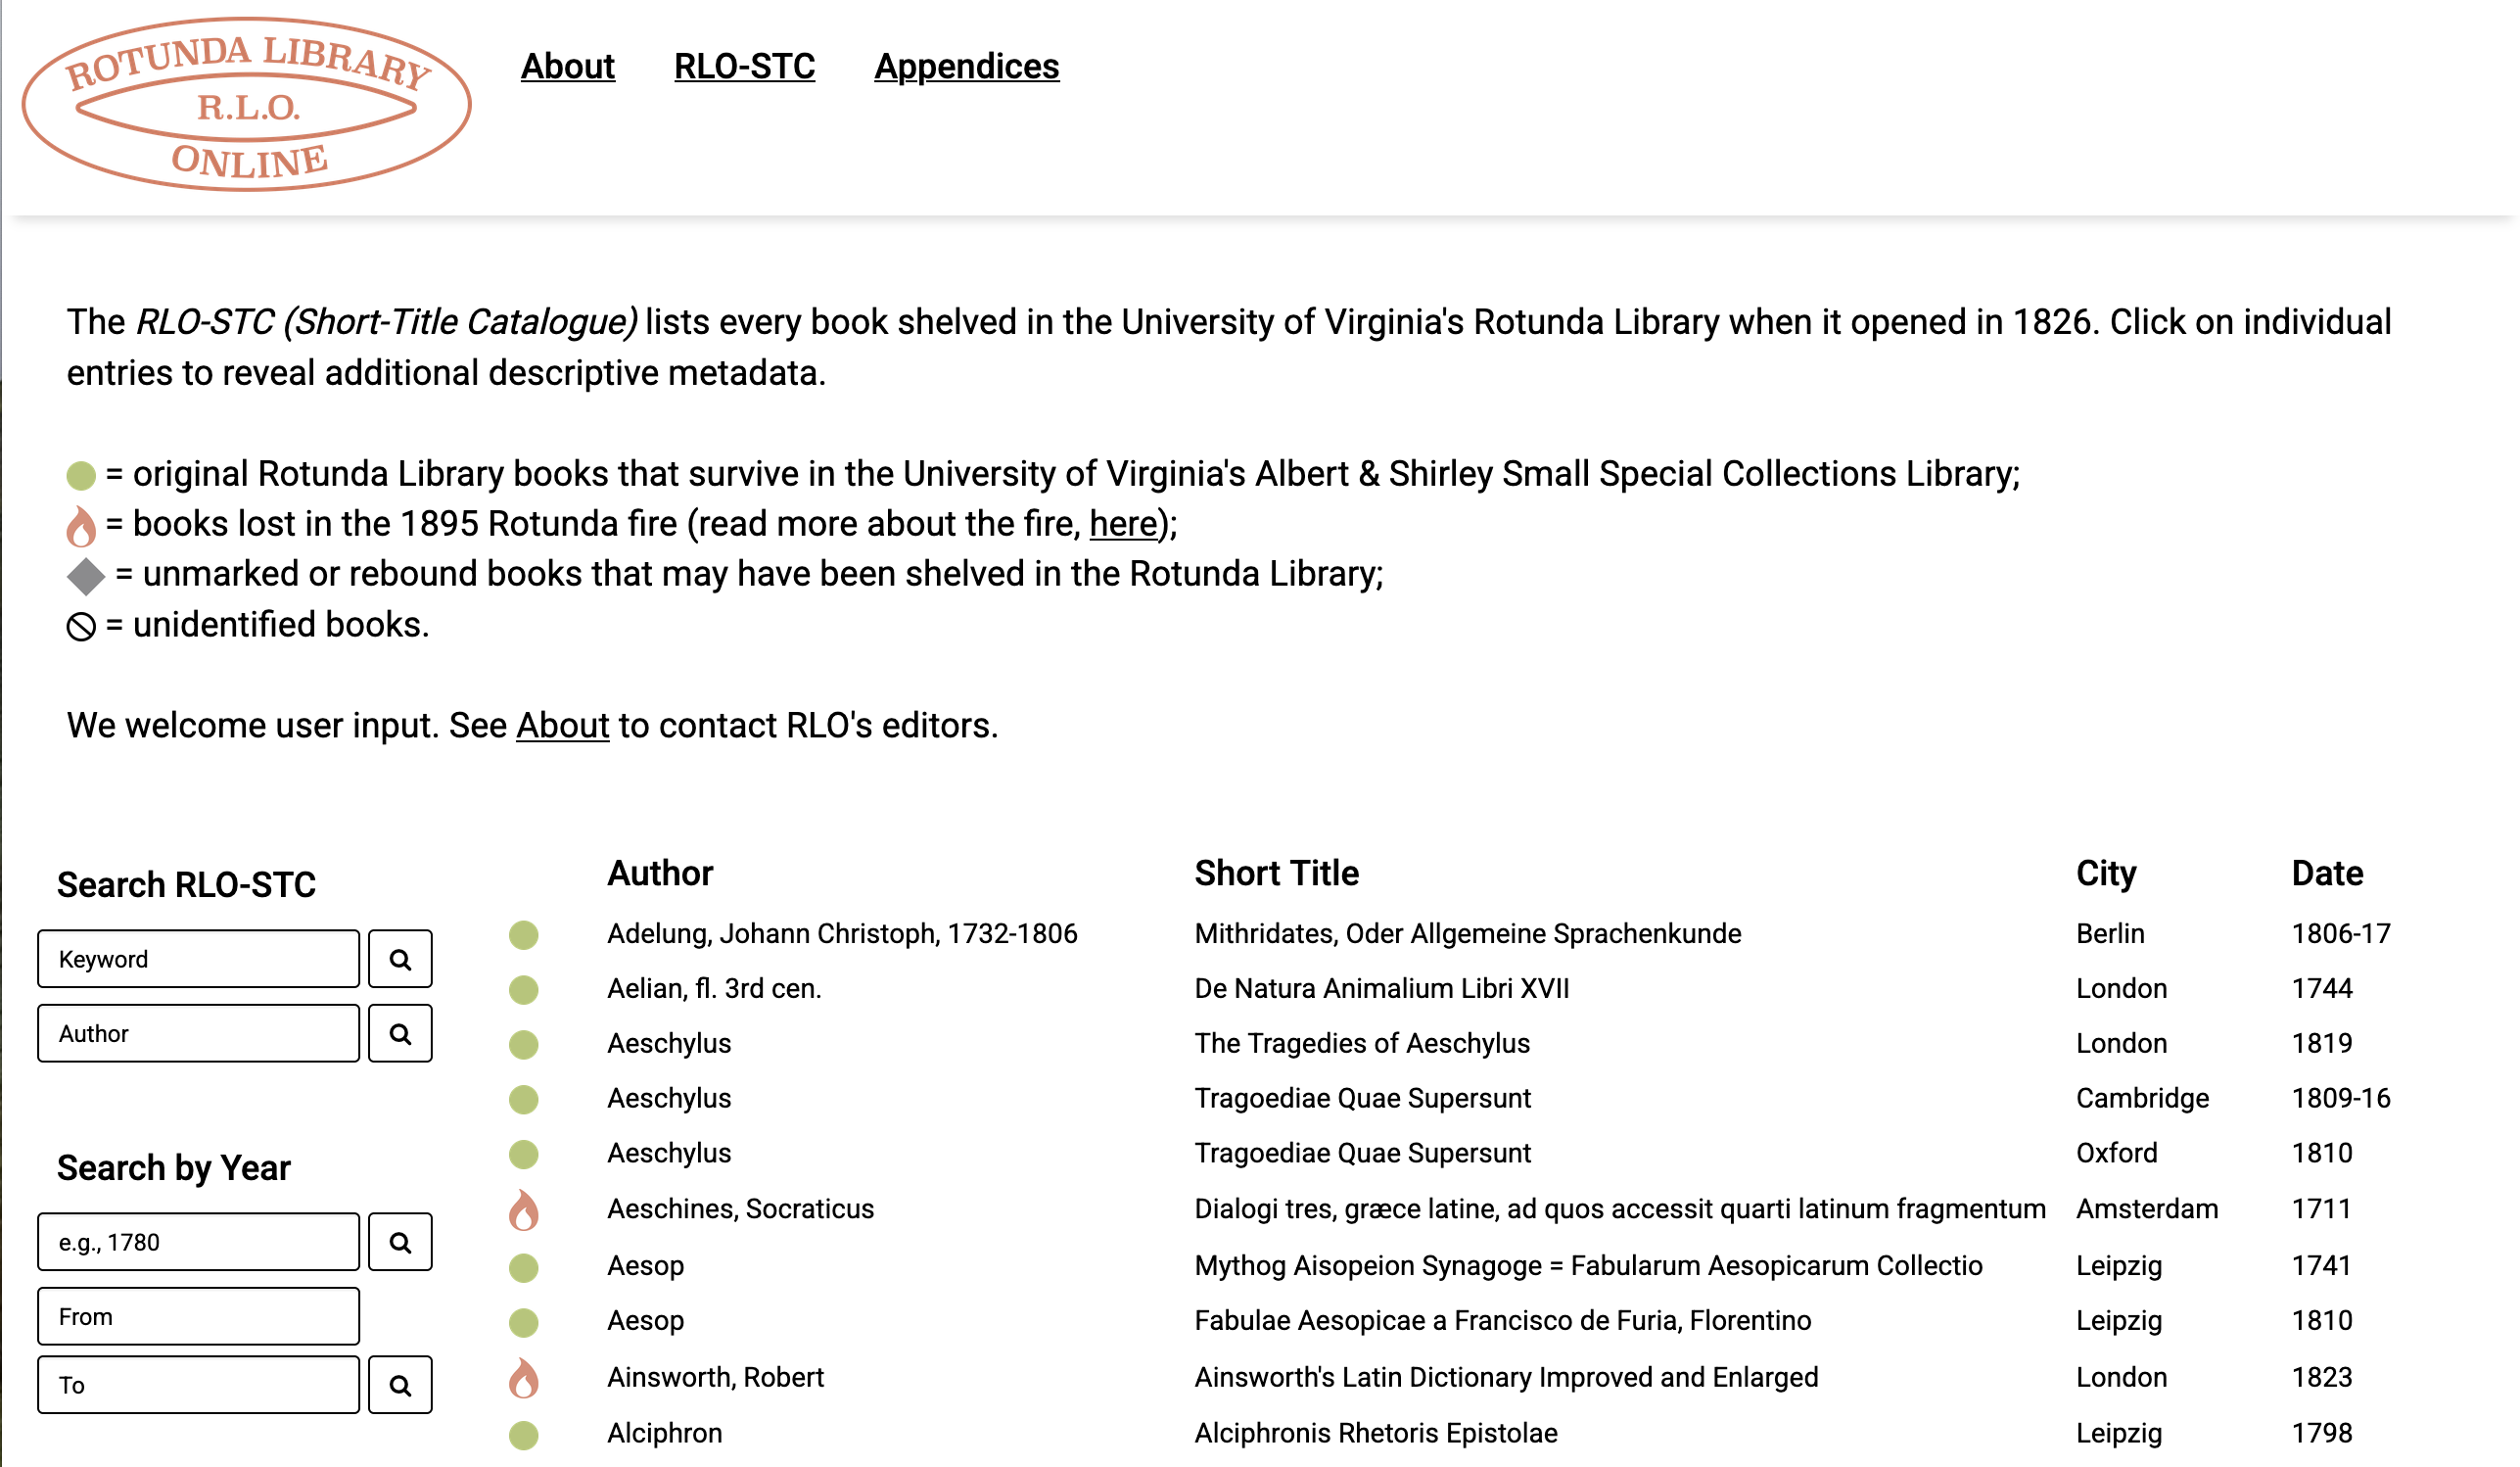Click the 'e.g., 1780' year field

(198, 1242)
